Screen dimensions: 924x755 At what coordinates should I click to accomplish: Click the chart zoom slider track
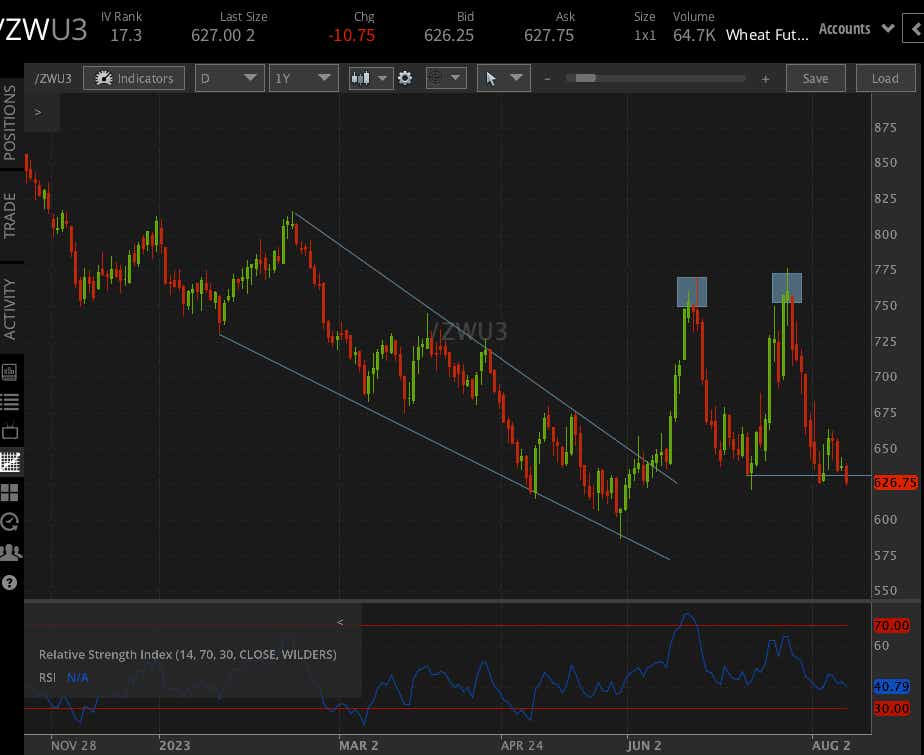656,78
